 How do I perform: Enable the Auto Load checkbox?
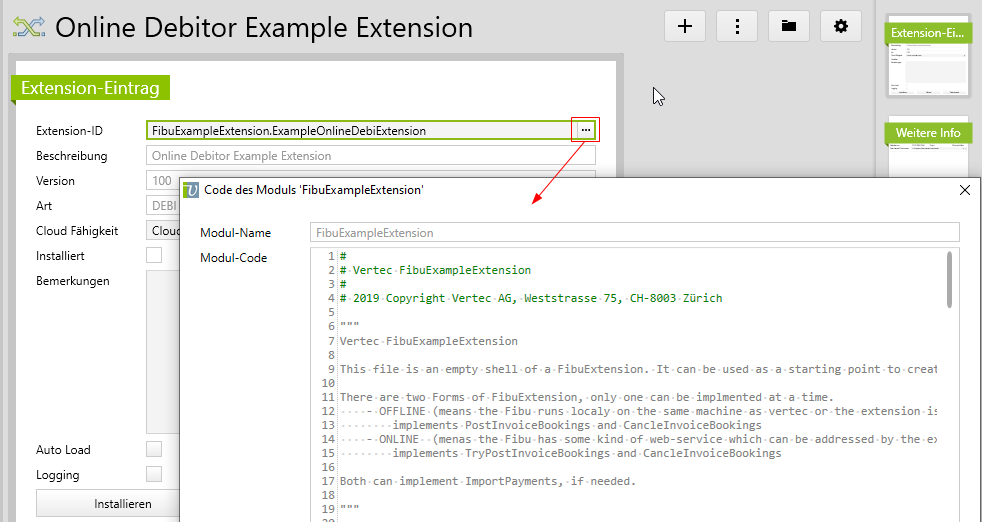coord(154,449)
